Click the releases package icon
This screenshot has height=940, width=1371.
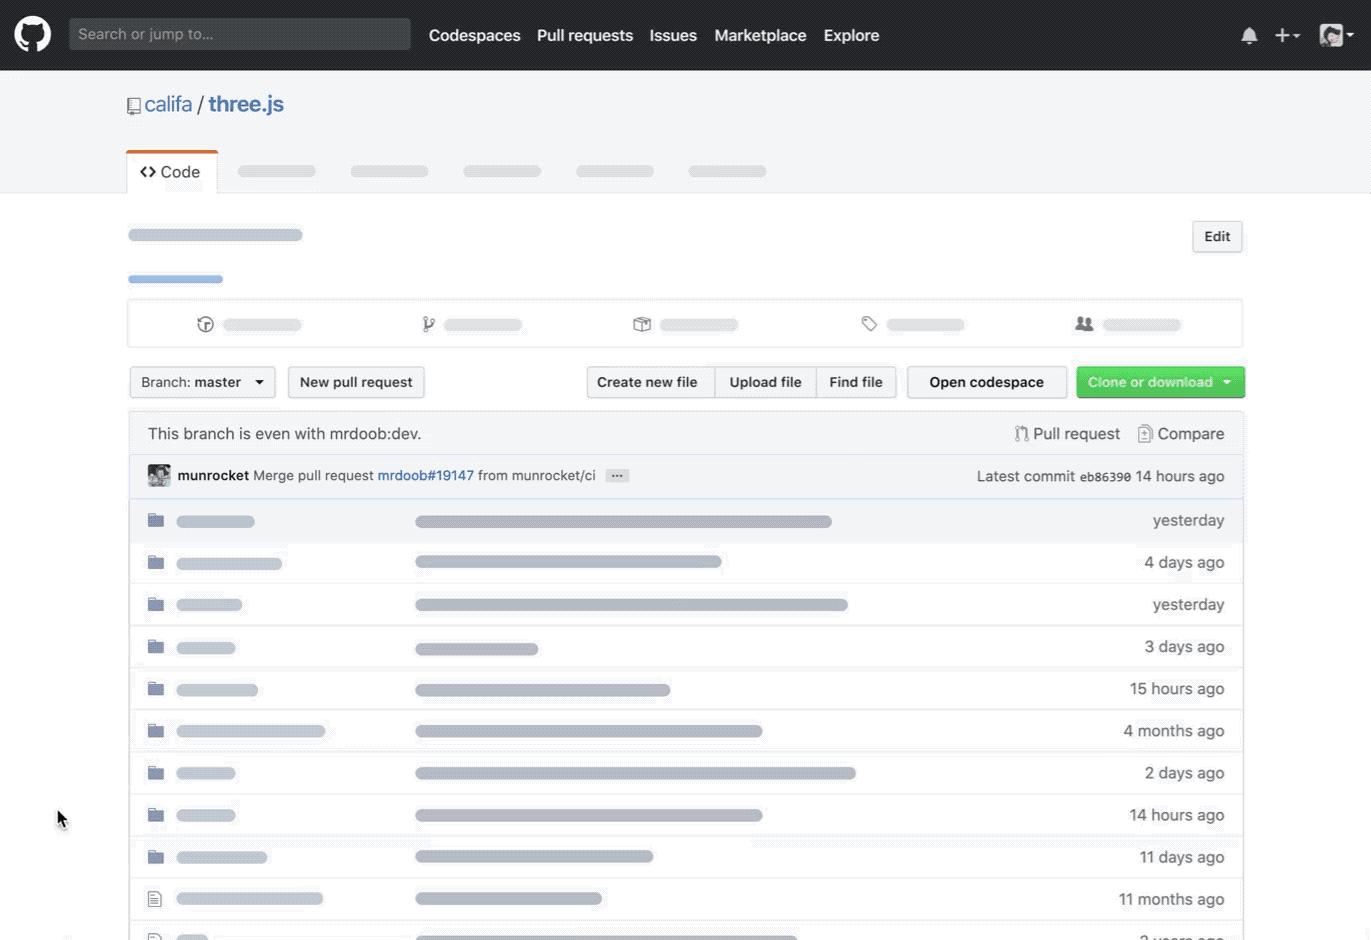click(x=642, y=324)
